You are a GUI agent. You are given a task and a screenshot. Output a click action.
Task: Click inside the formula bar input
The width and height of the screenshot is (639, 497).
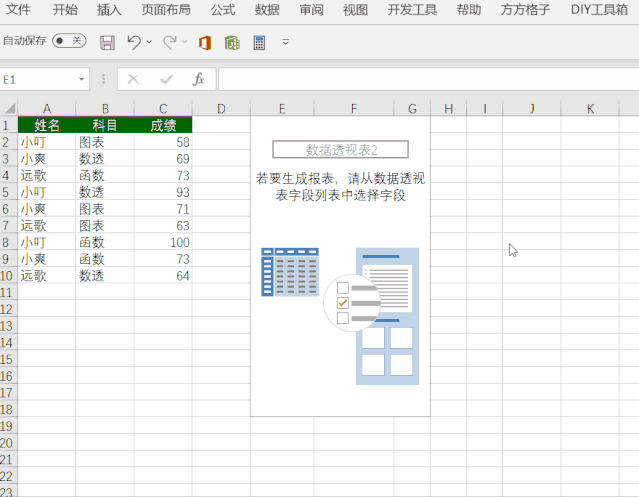pos(428,79)
